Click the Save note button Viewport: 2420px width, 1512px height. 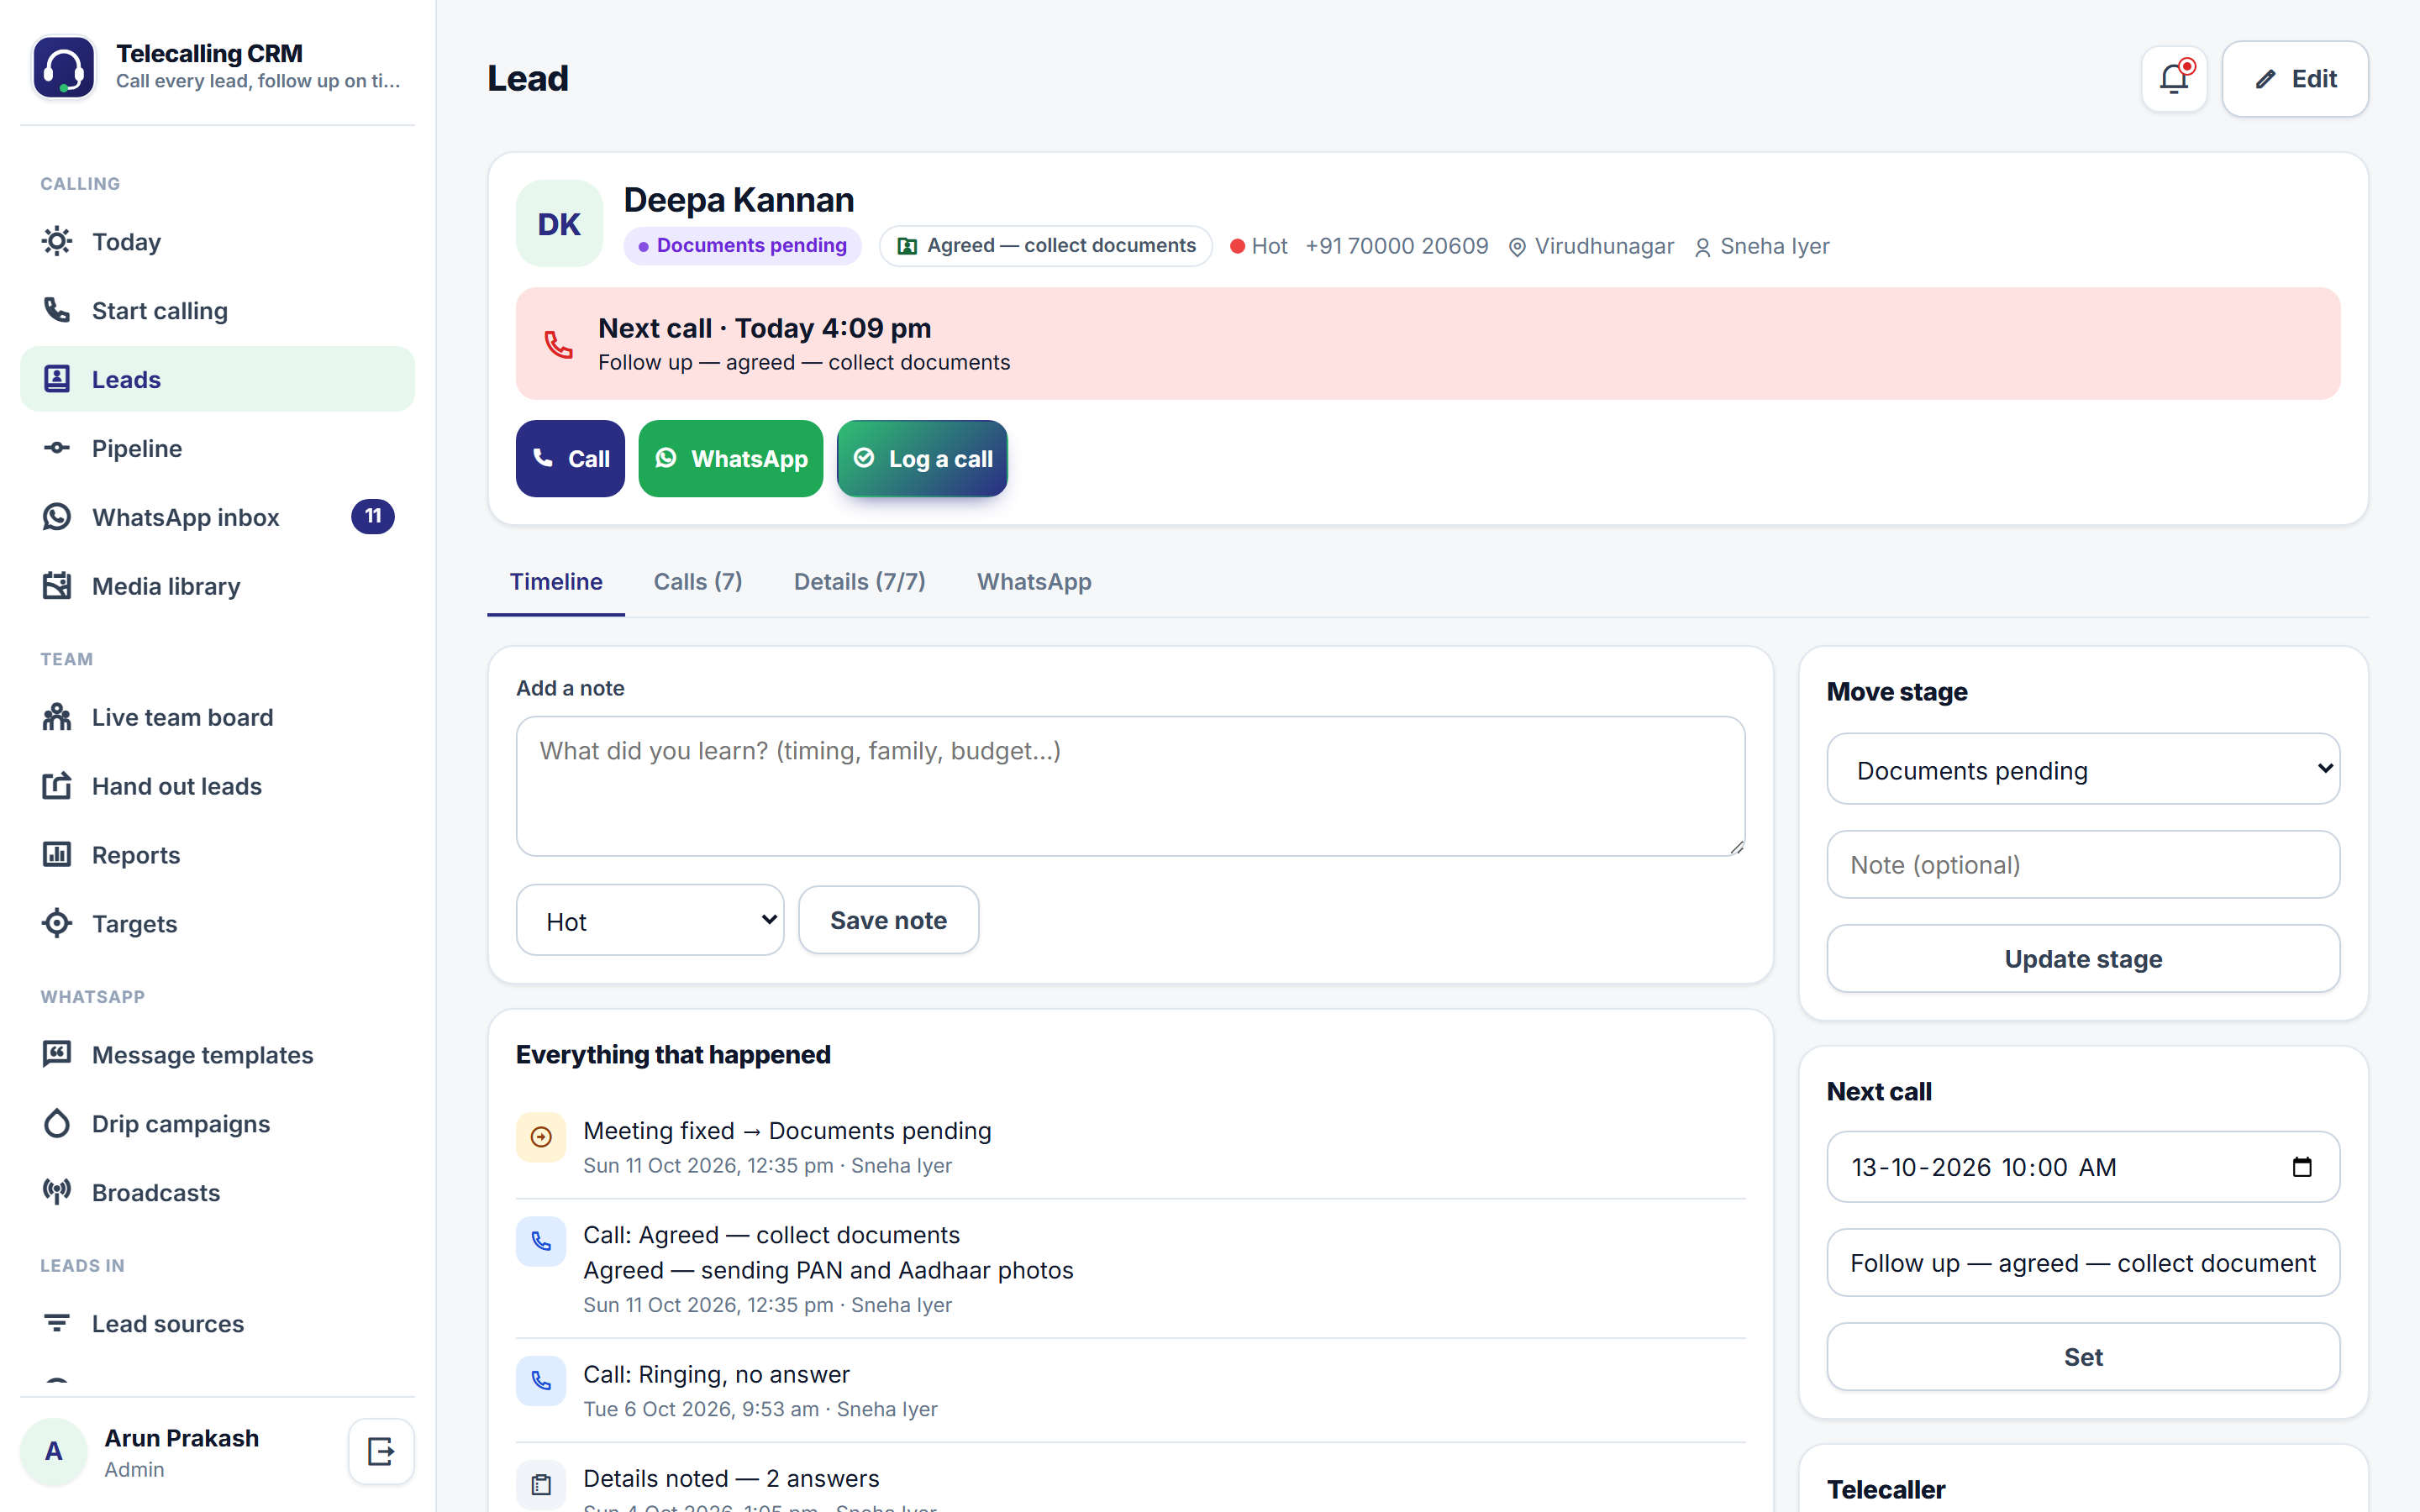888,920
